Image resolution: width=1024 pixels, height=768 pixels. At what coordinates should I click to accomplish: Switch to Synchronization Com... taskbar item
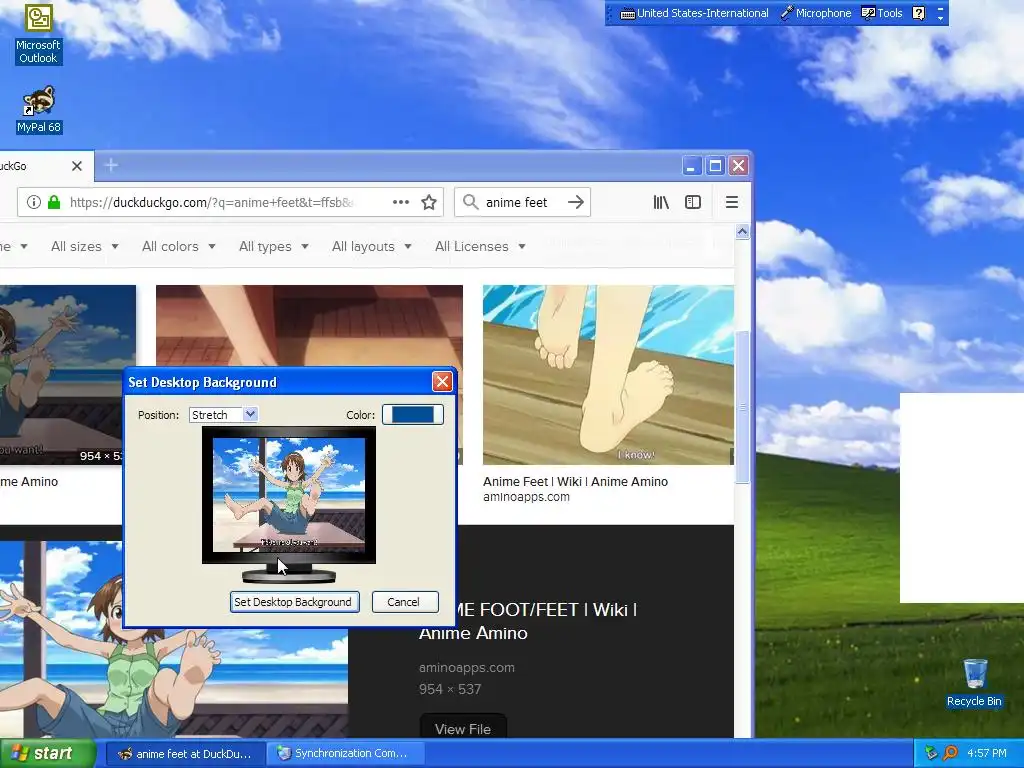point(344,754)
